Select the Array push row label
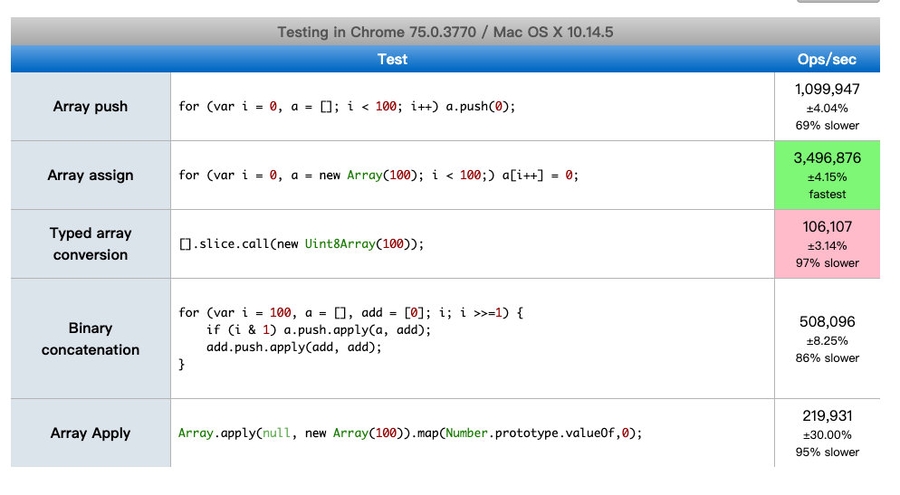Viewport: 900px width, 495px height. tap(91, 107)
